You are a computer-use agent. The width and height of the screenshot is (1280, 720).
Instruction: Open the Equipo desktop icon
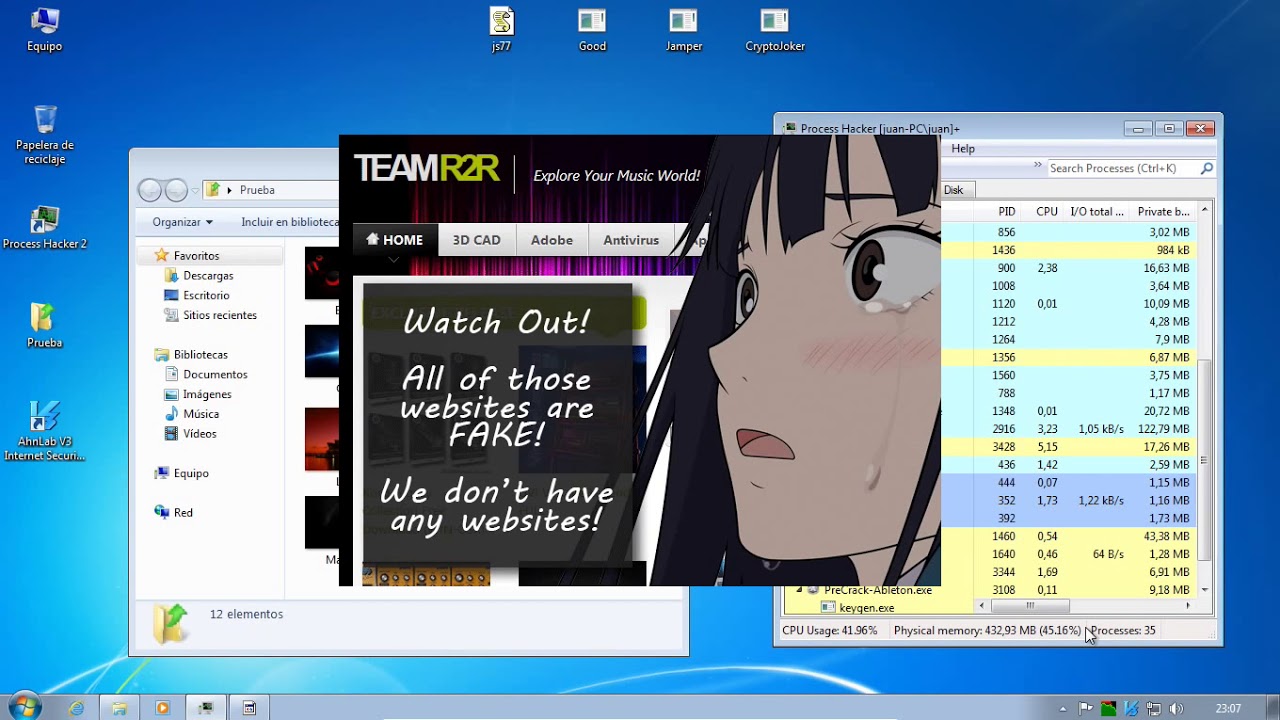coord(44,29)
